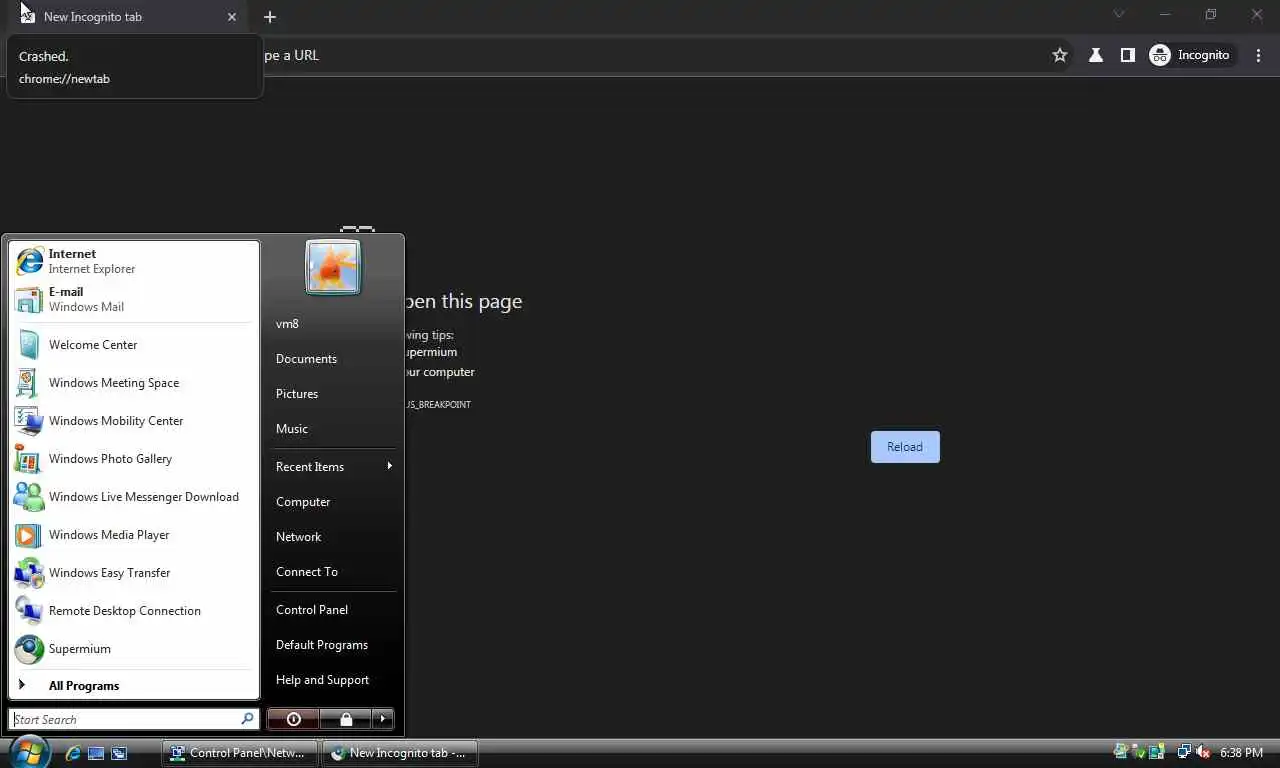Click Show Desktop in Quick Launch
1280x768 pixels.
[96, 753]
